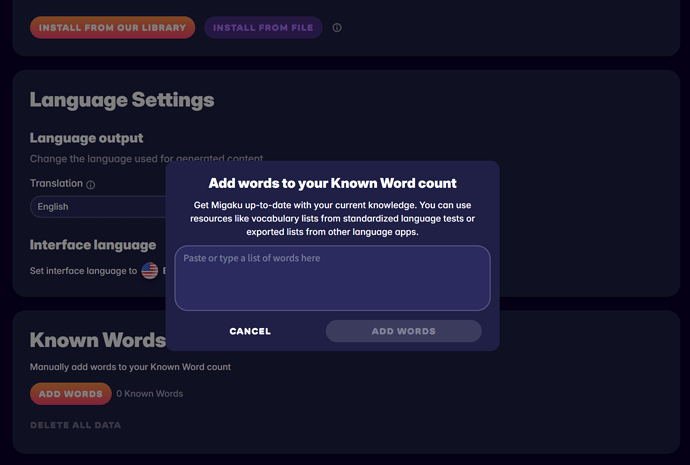Click the 'Translation' label text

tap(56, 183)
